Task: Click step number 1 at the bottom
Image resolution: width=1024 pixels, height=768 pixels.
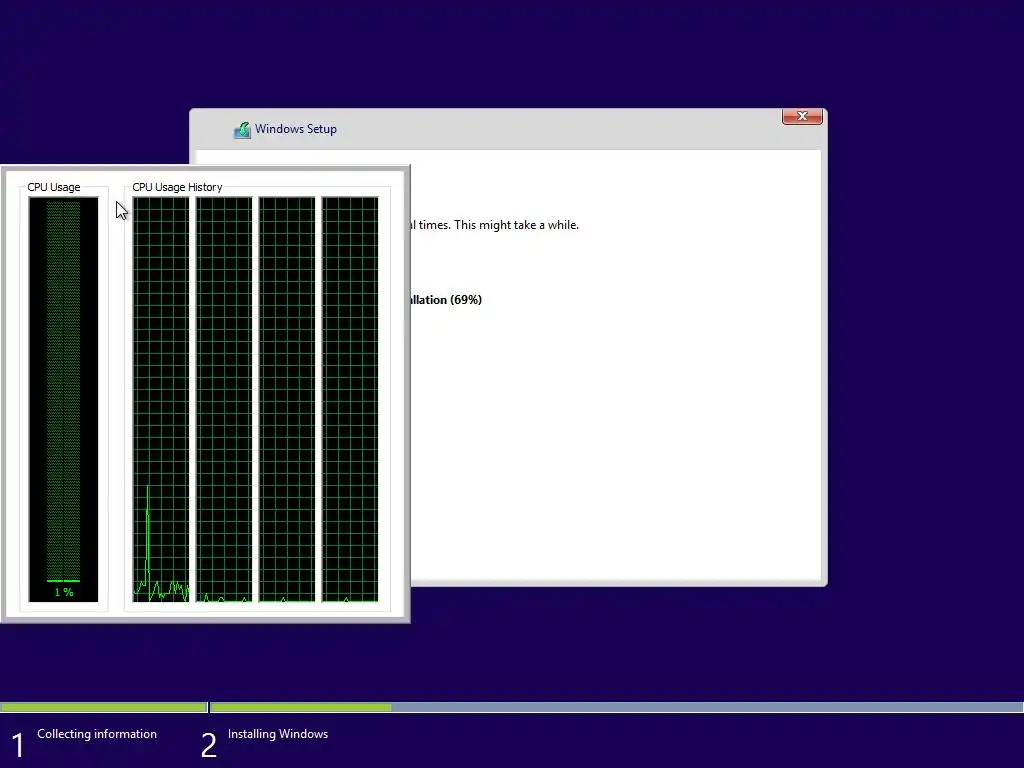Action: (x=18, y=746)
